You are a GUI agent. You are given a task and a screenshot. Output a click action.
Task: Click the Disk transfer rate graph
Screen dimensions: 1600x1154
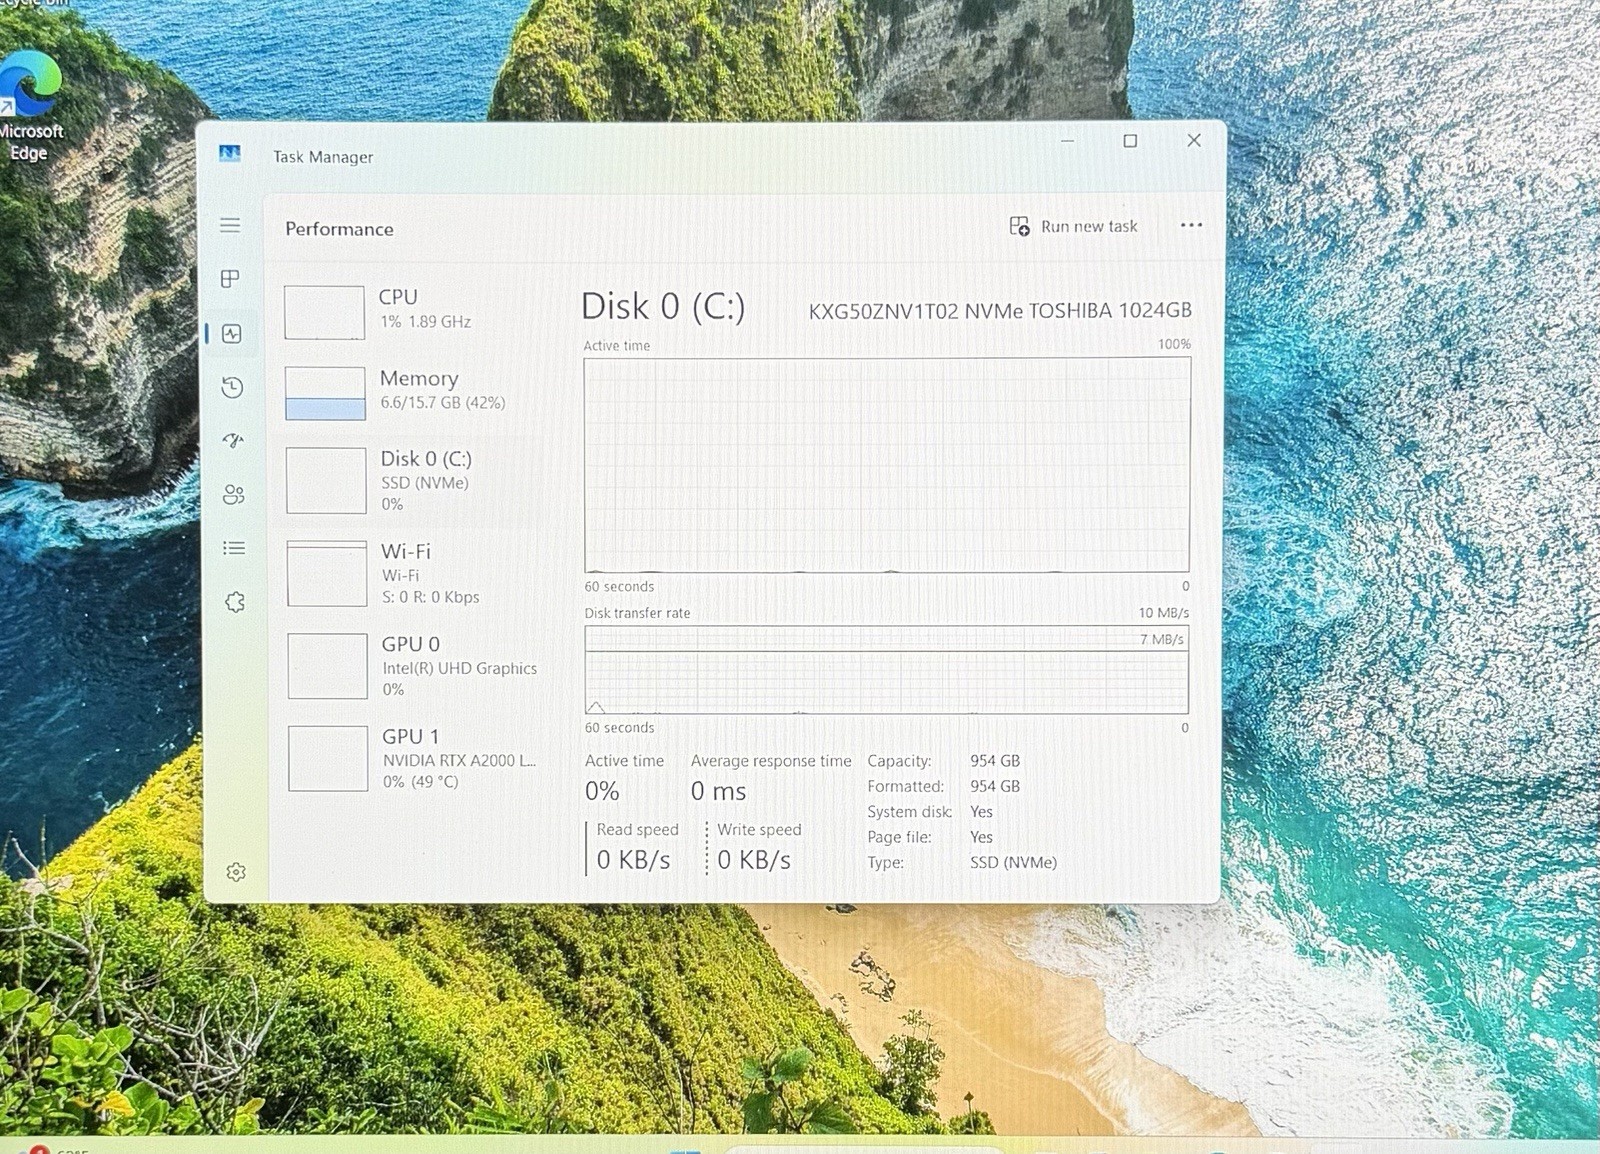[x=887, y=669]
